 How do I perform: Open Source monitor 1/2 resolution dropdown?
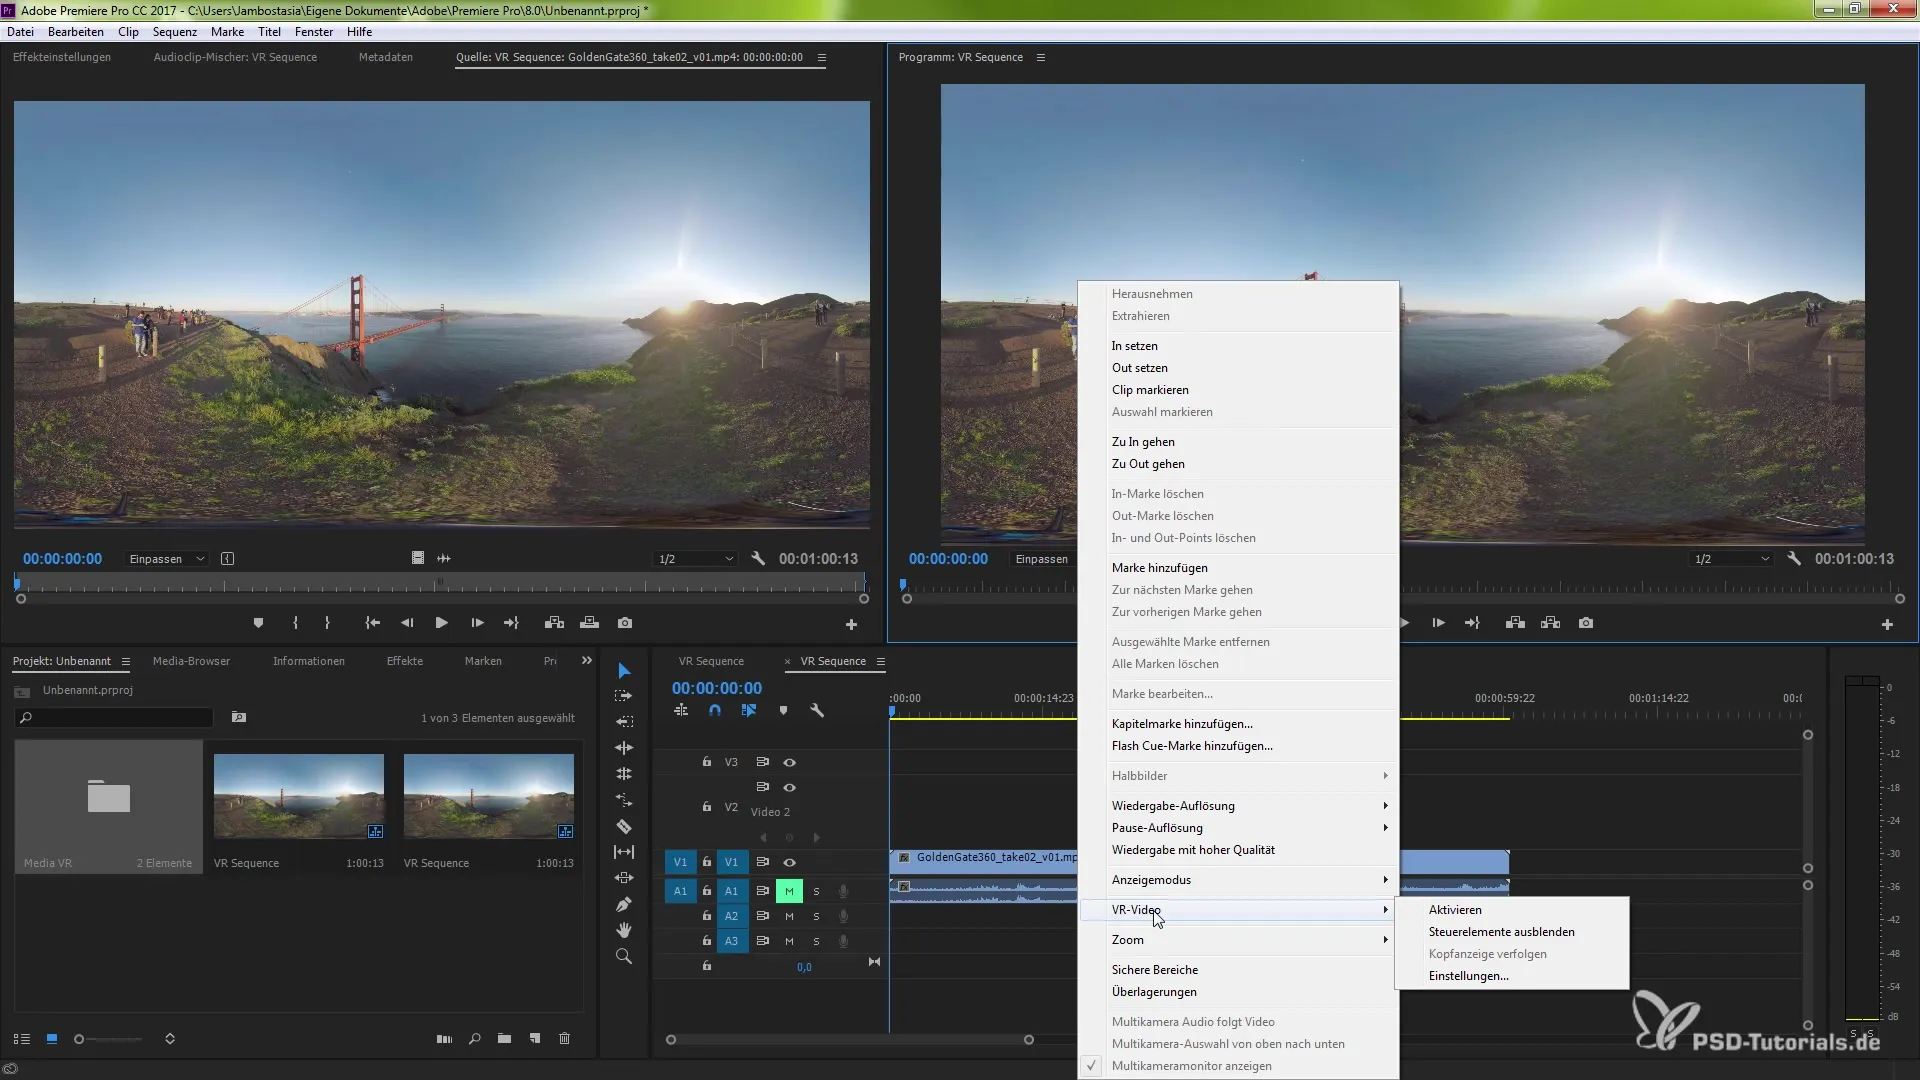click(x=696, y=559)
